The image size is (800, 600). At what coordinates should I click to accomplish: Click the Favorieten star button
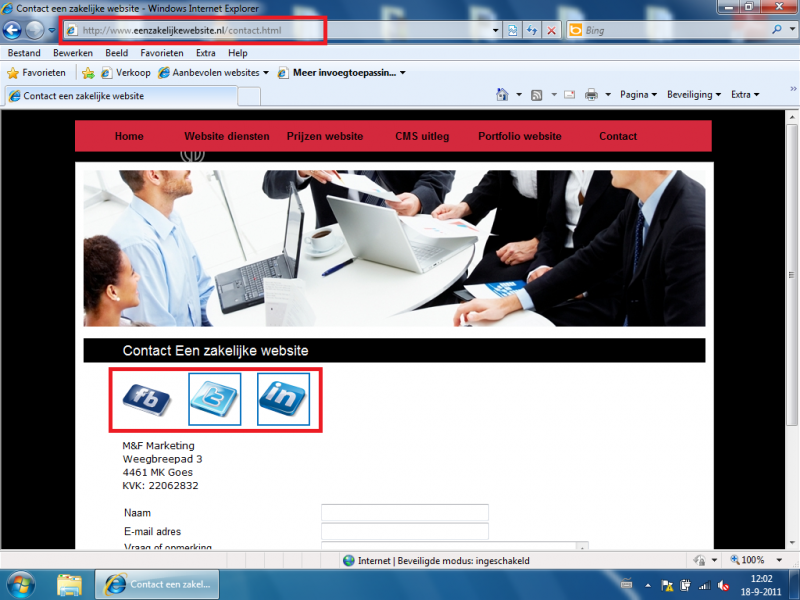tap(37, 73)
